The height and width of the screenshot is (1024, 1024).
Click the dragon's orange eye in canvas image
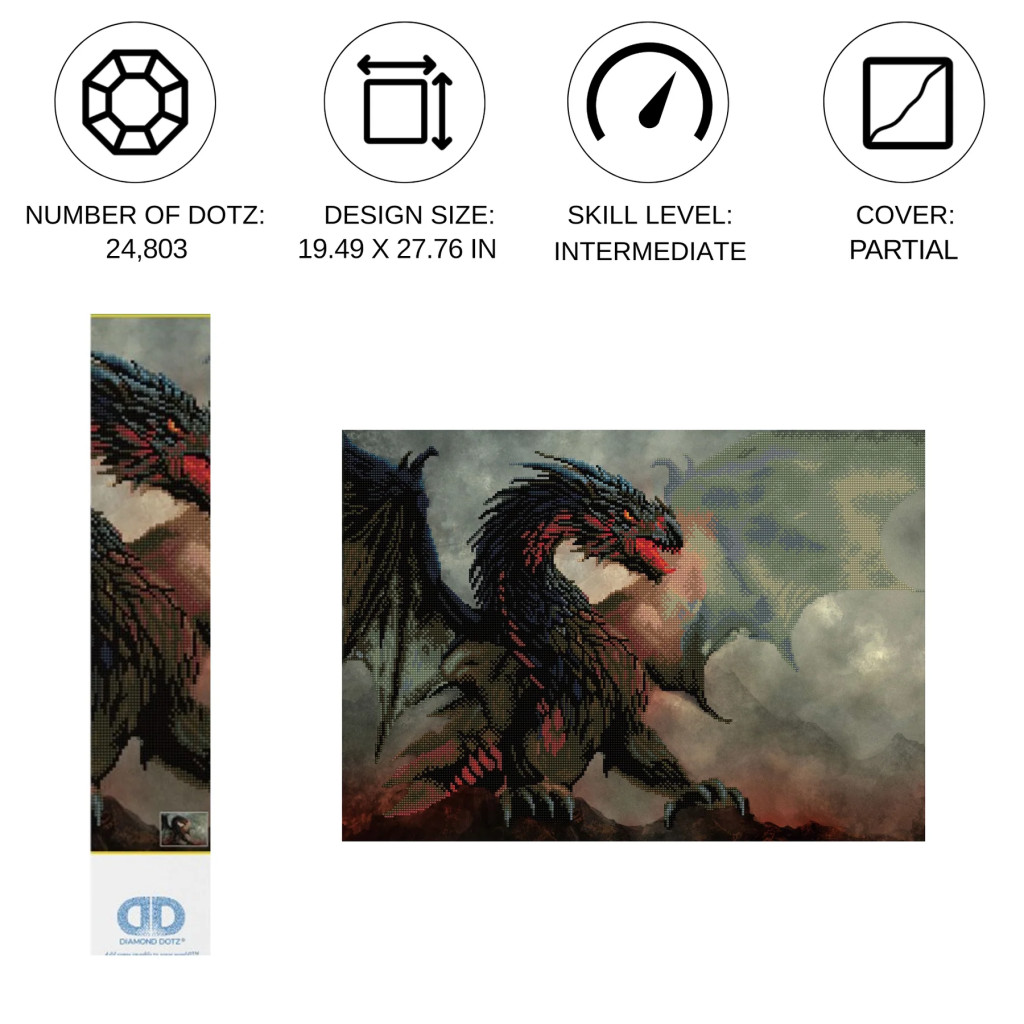click(628, 517)
